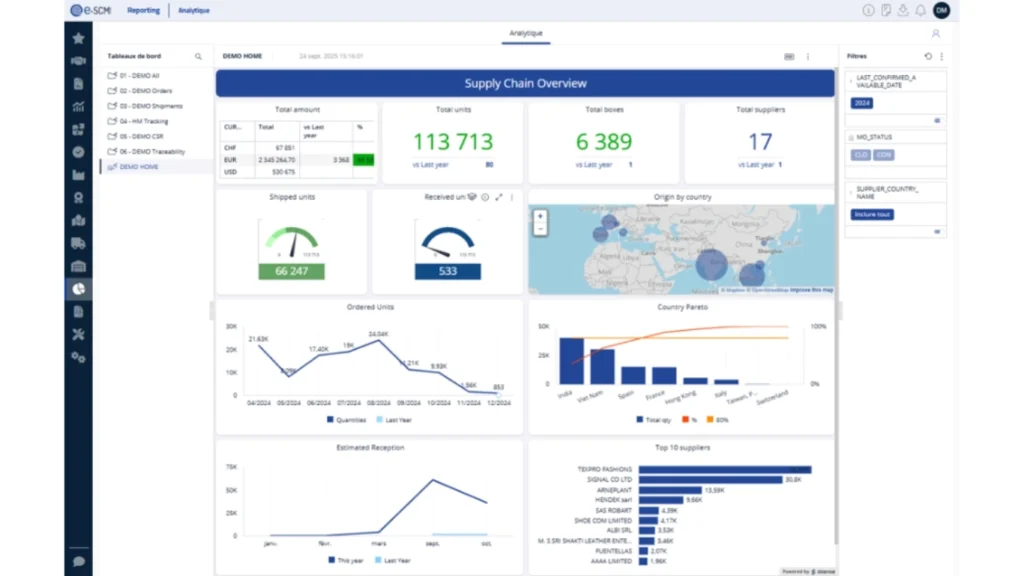Click the India bar in Country Pareto
1024x576 pixels.
pos(571,361)
